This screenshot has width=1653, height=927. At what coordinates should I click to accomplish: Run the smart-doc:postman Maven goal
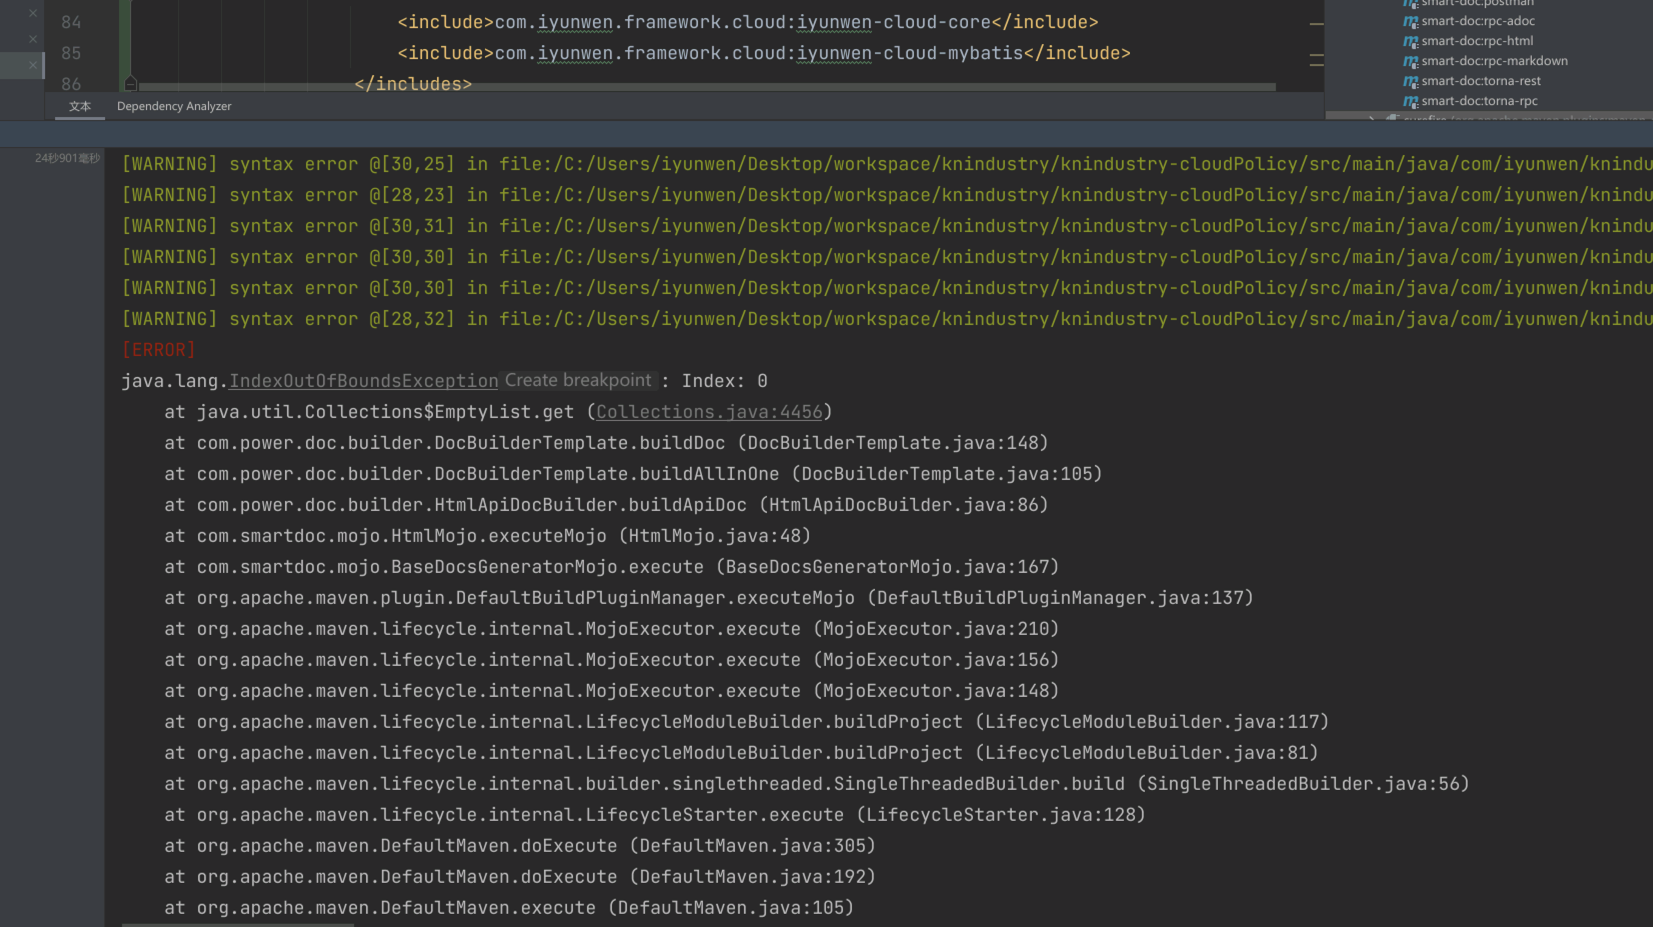(x=1468, y=4)
